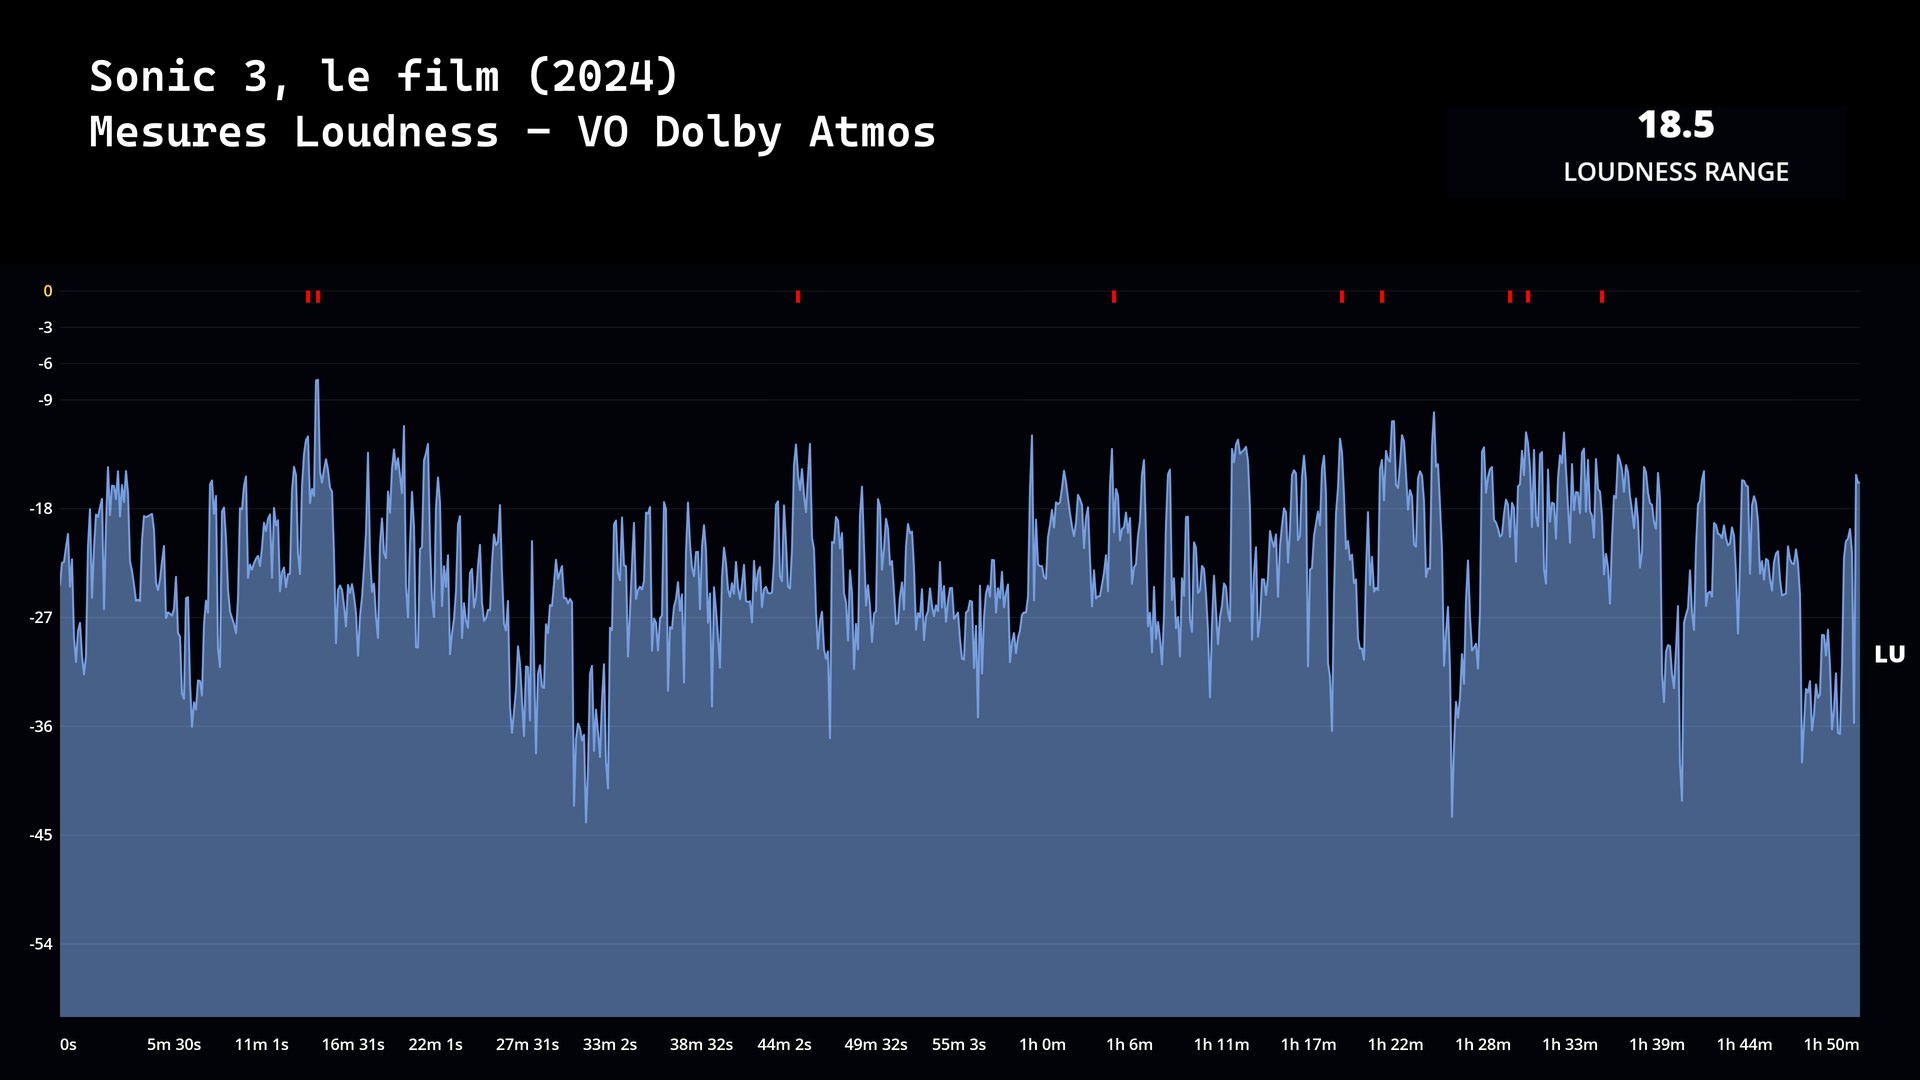1920x1080 pixels.
Task: Click the -3 y-axis label
Action: [45, 327]
